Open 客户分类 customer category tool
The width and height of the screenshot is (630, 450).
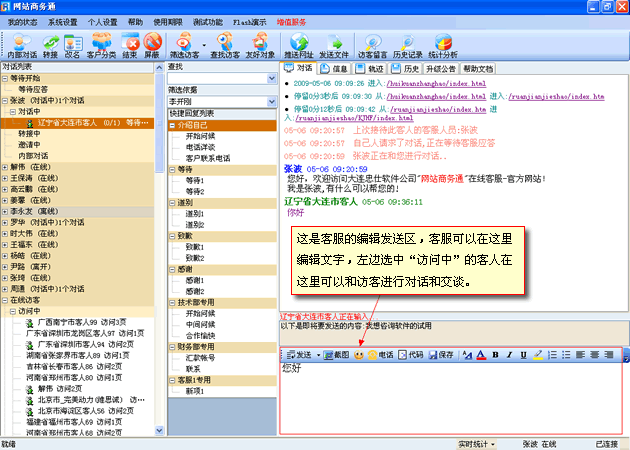100,44
